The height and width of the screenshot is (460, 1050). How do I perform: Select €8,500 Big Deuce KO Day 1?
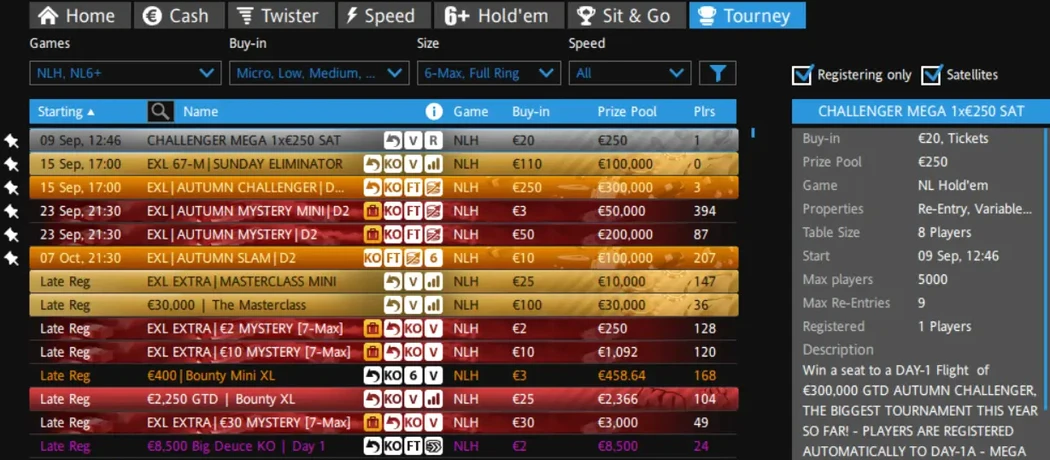(384, 446)
